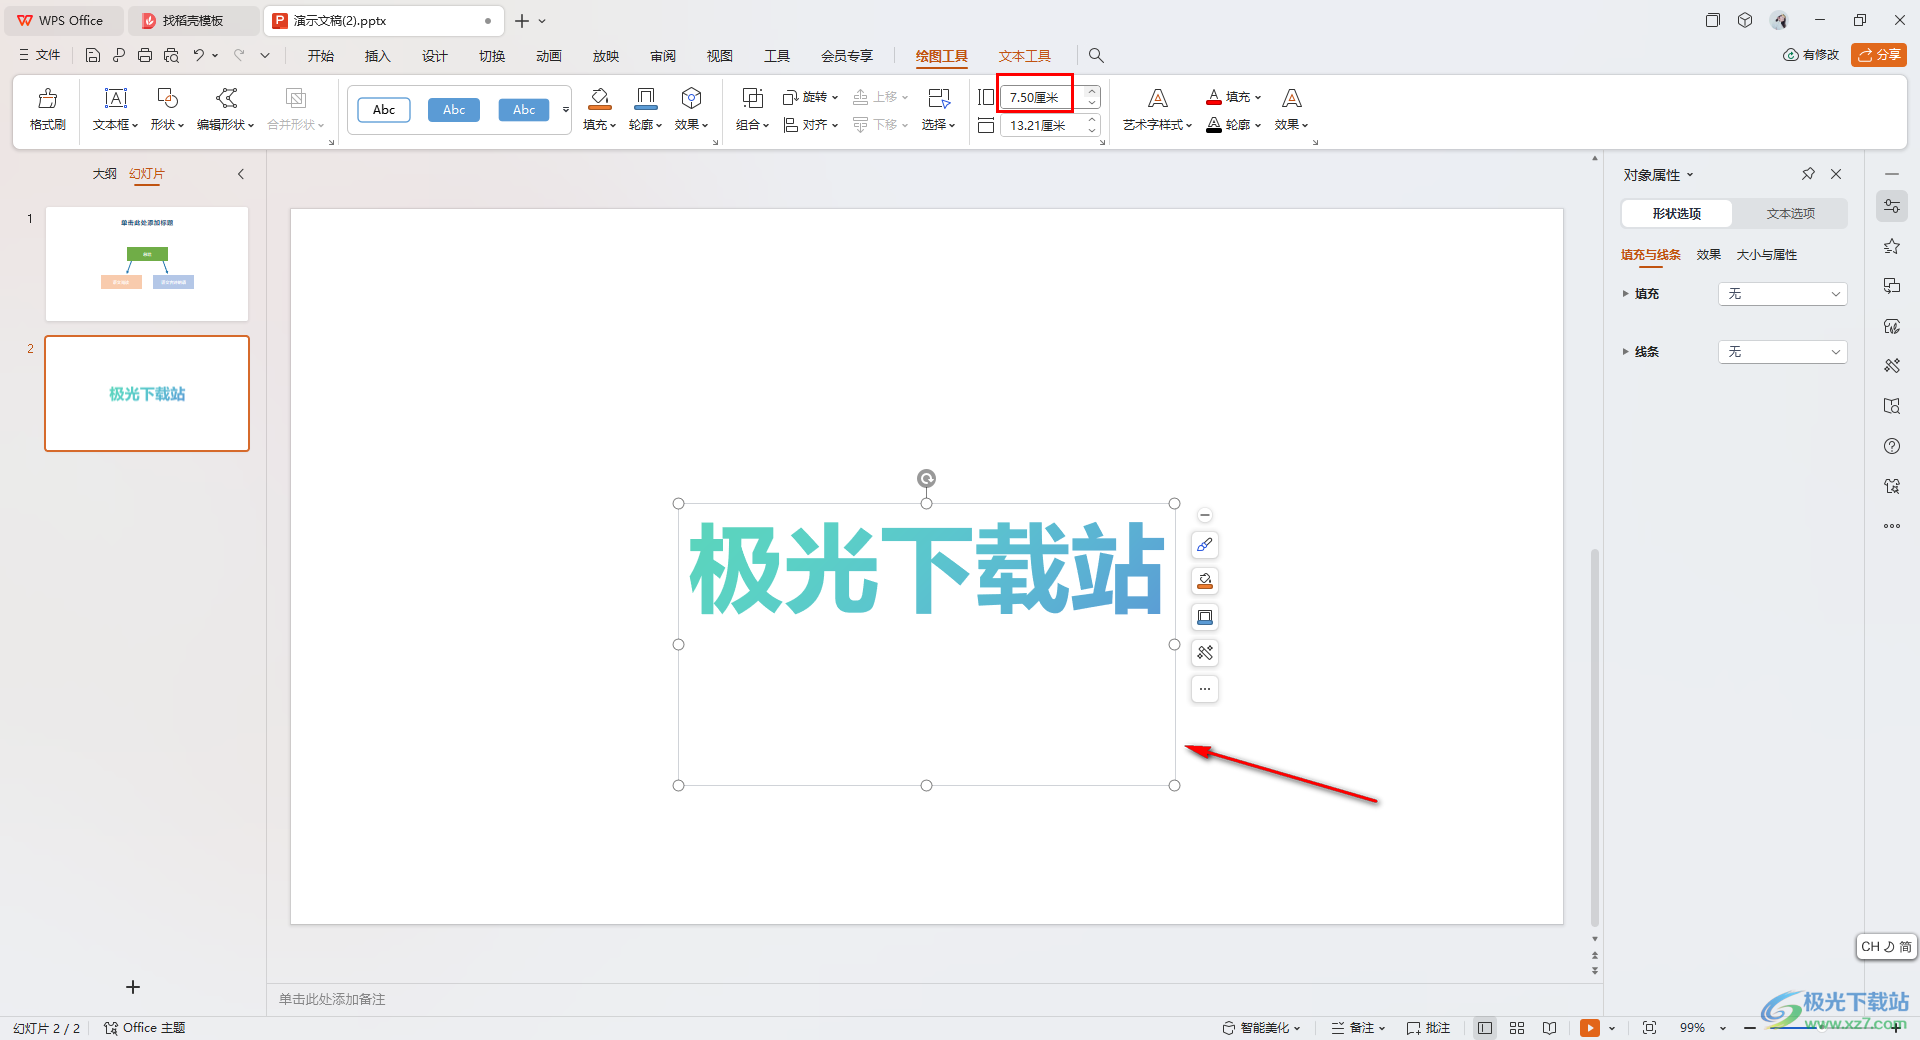1920x1040 pixels.
Task: Select the flat blue Abc shape style
Action: pyautogui.click(x=454, y=110)
